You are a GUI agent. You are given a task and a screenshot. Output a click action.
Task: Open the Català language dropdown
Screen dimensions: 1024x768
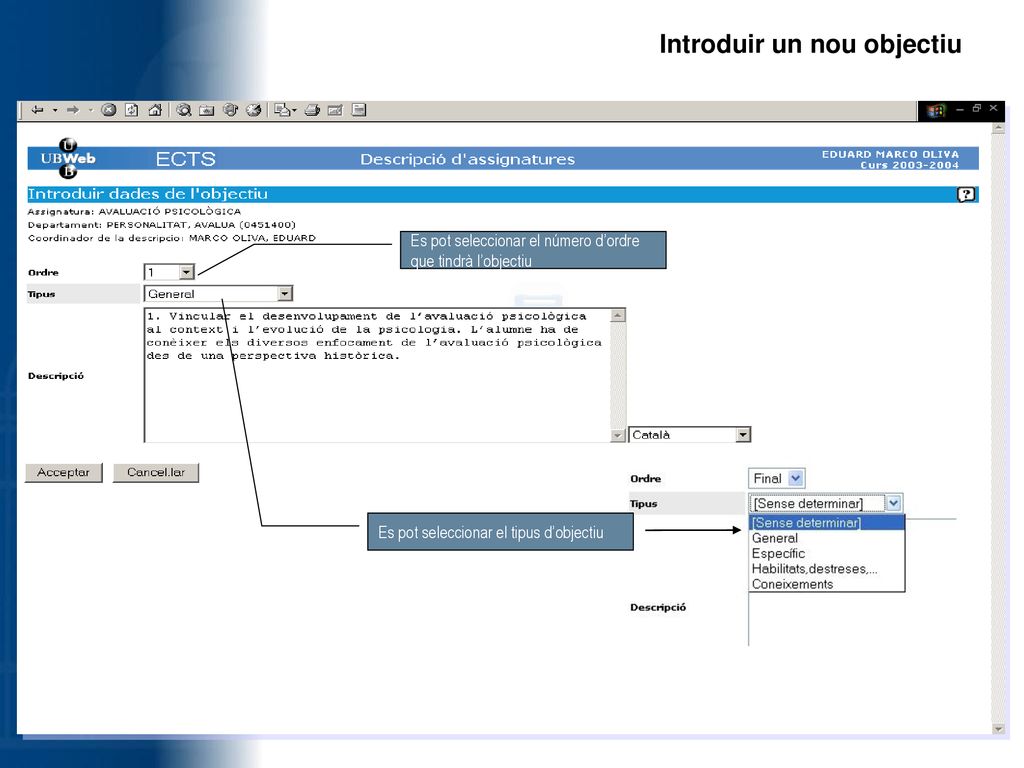(x=690, y=435)
